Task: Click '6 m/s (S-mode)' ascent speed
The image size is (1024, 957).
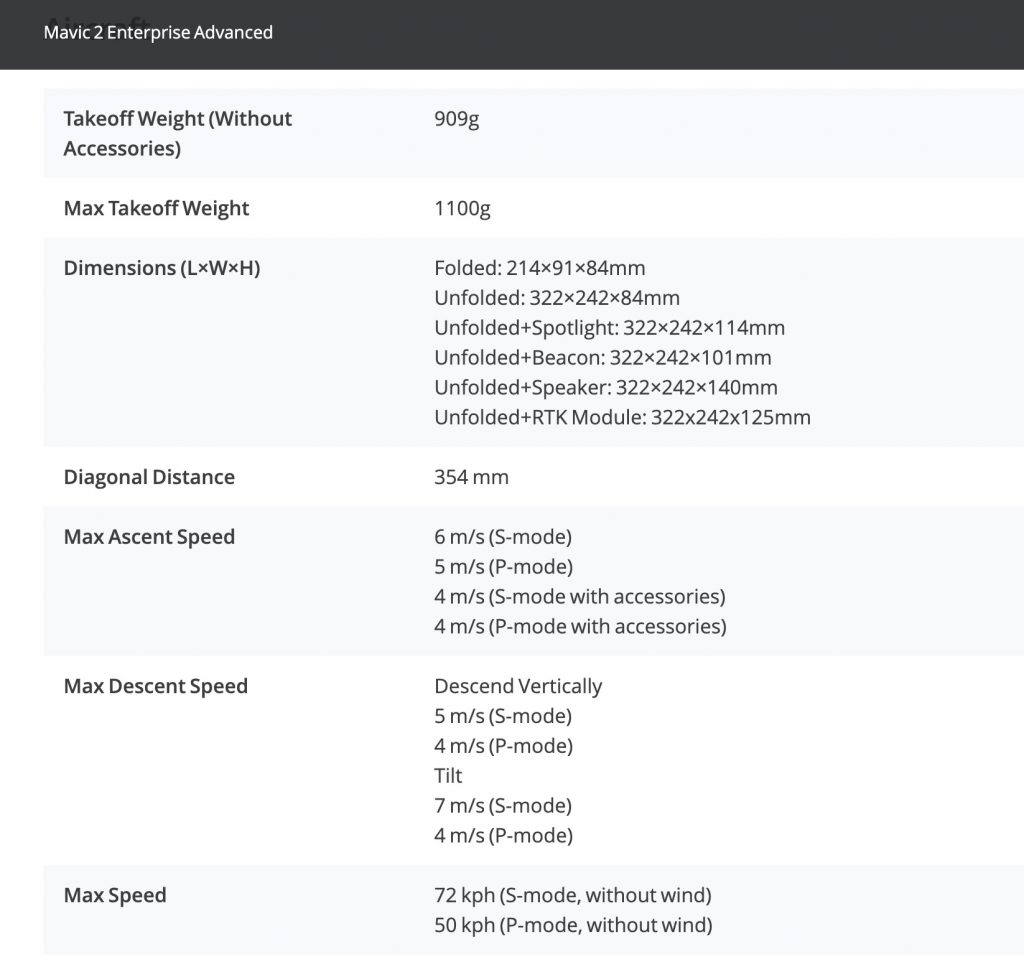Action: coord(503,537)
